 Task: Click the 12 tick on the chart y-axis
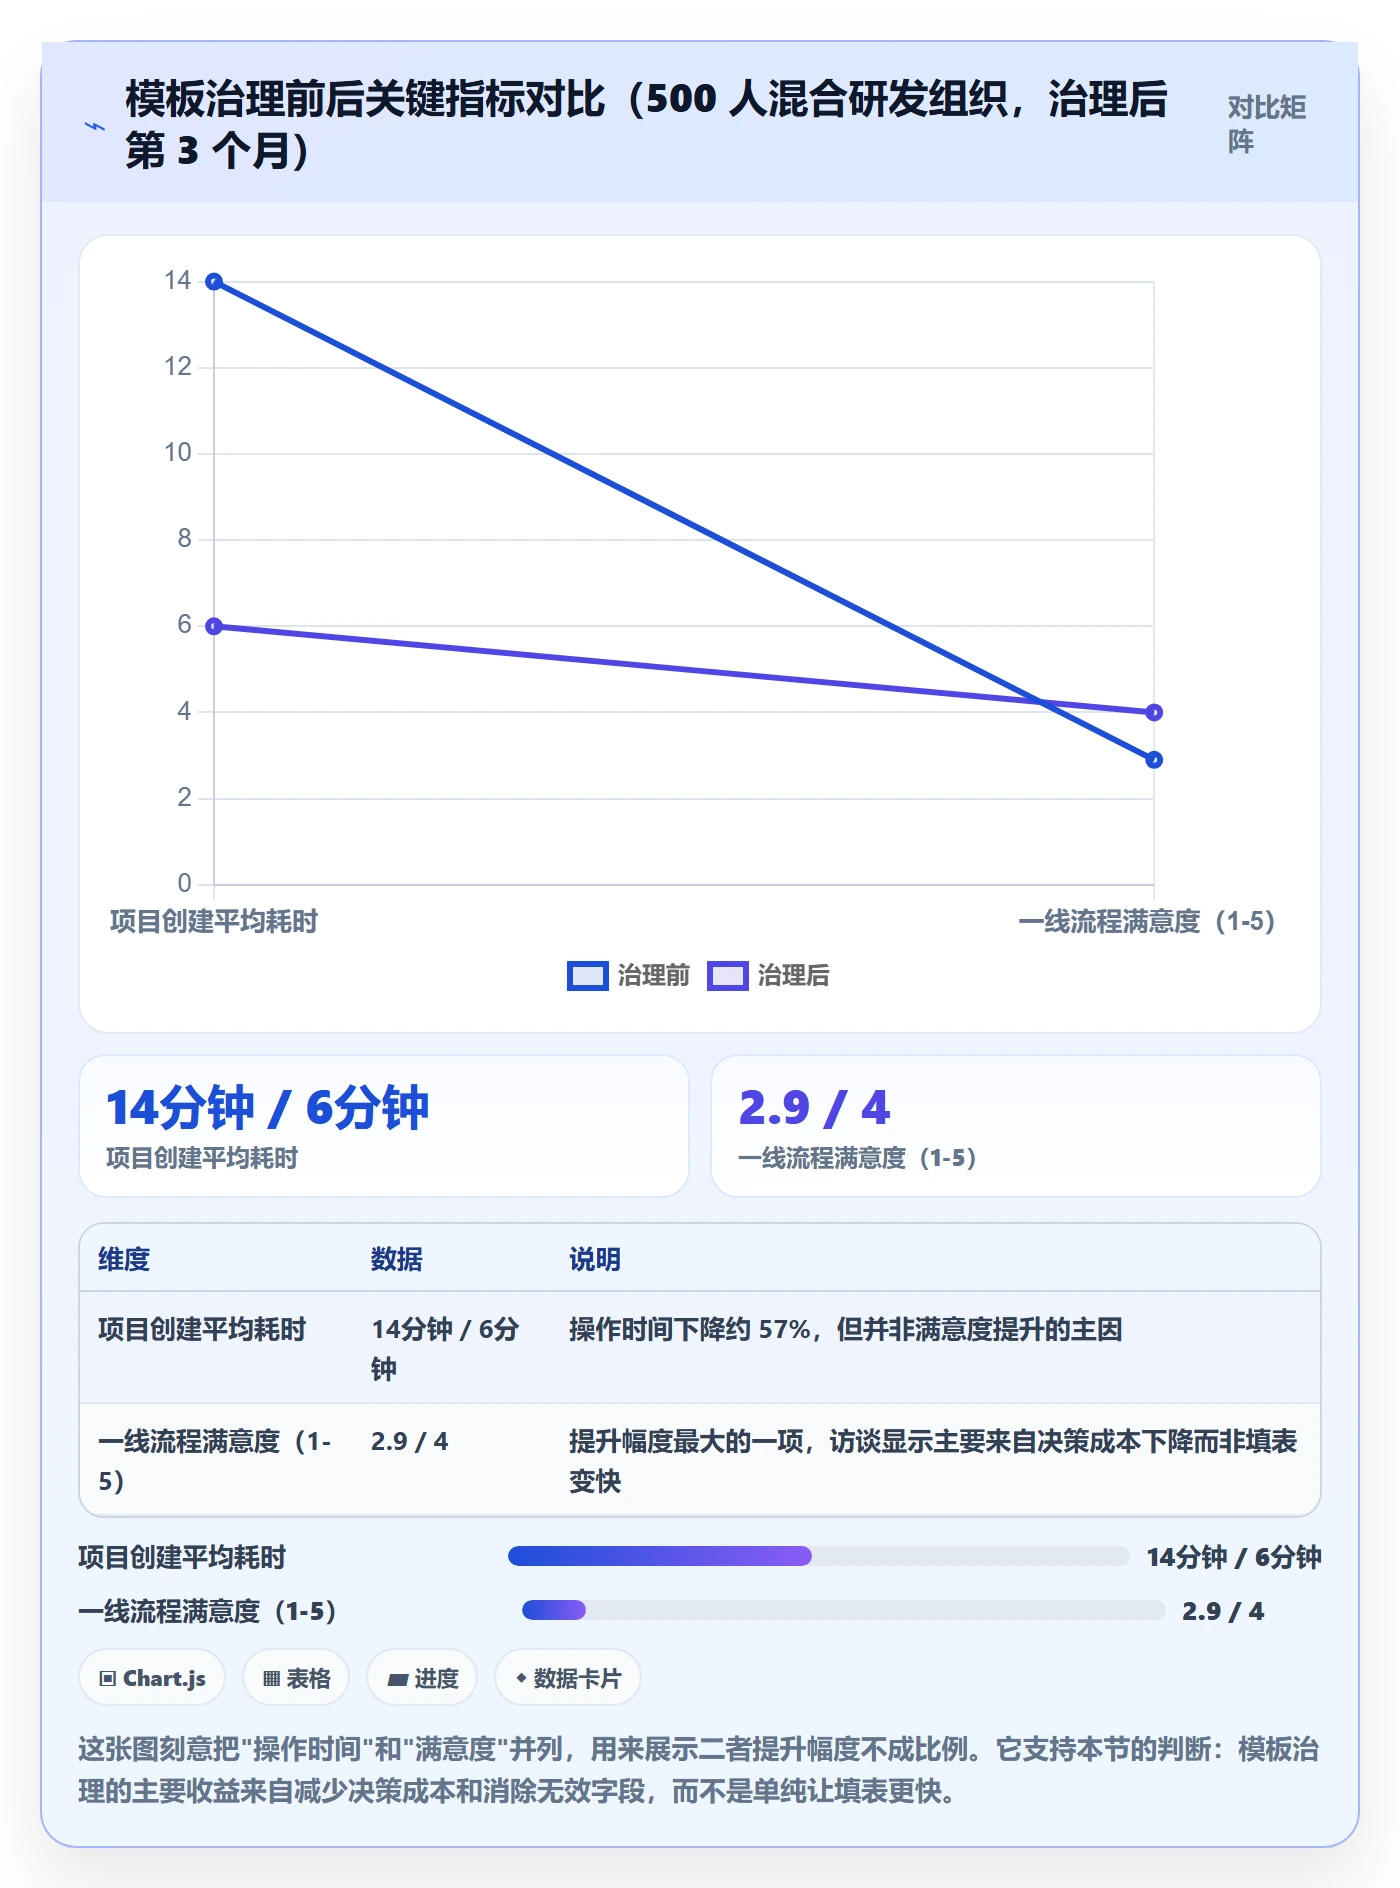[x=178, y=367]
